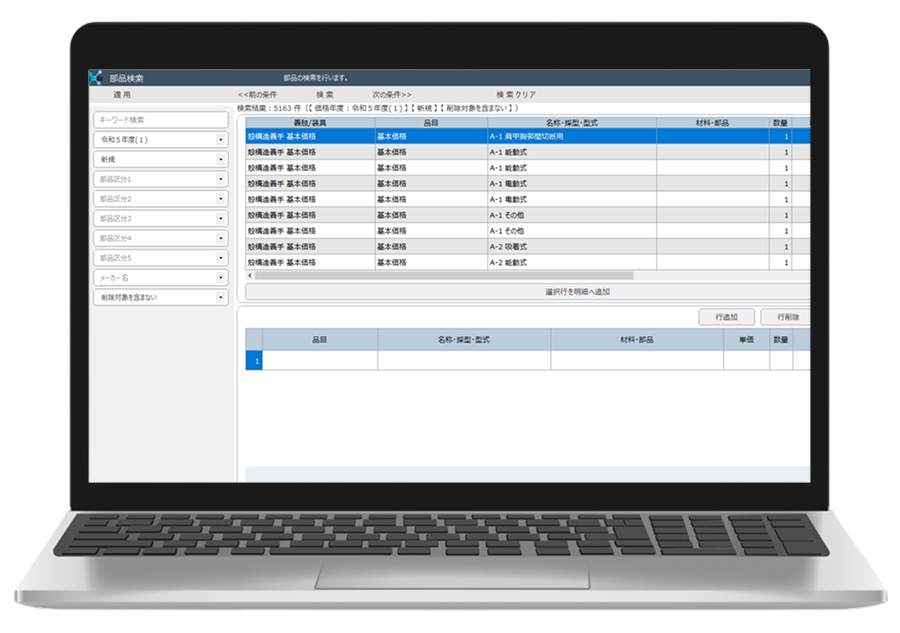Click the app logo icon beside 部品検索
This screenshot has height=633, width=900.
pyautogui.click(x=97, y=78)
